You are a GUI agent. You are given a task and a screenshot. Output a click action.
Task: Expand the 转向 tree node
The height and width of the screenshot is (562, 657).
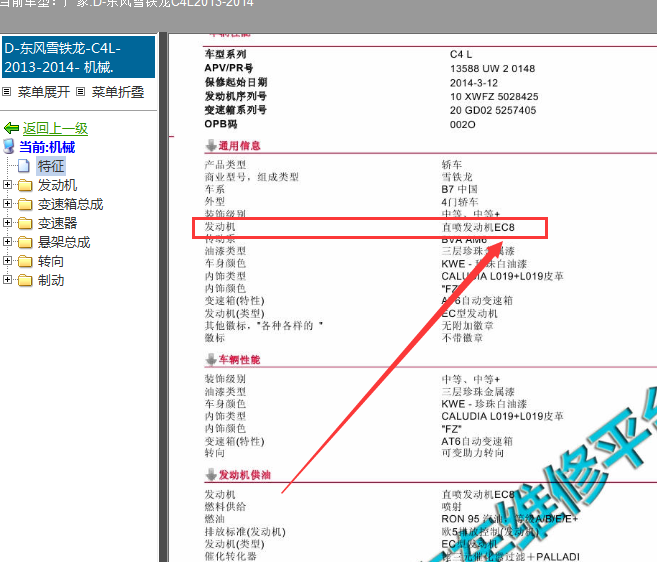pyautogui.click(x=7, y=260)
